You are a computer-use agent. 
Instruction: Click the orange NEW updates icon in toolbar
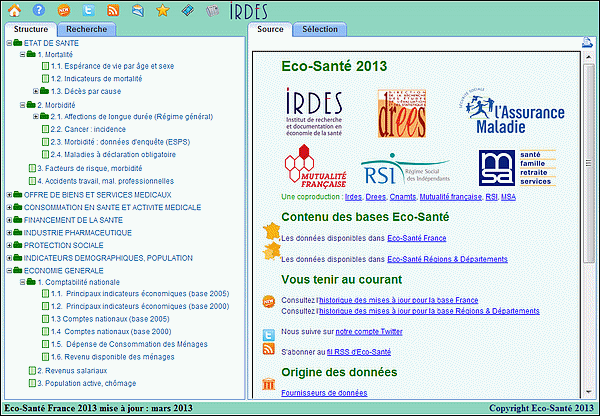point(64,10)
